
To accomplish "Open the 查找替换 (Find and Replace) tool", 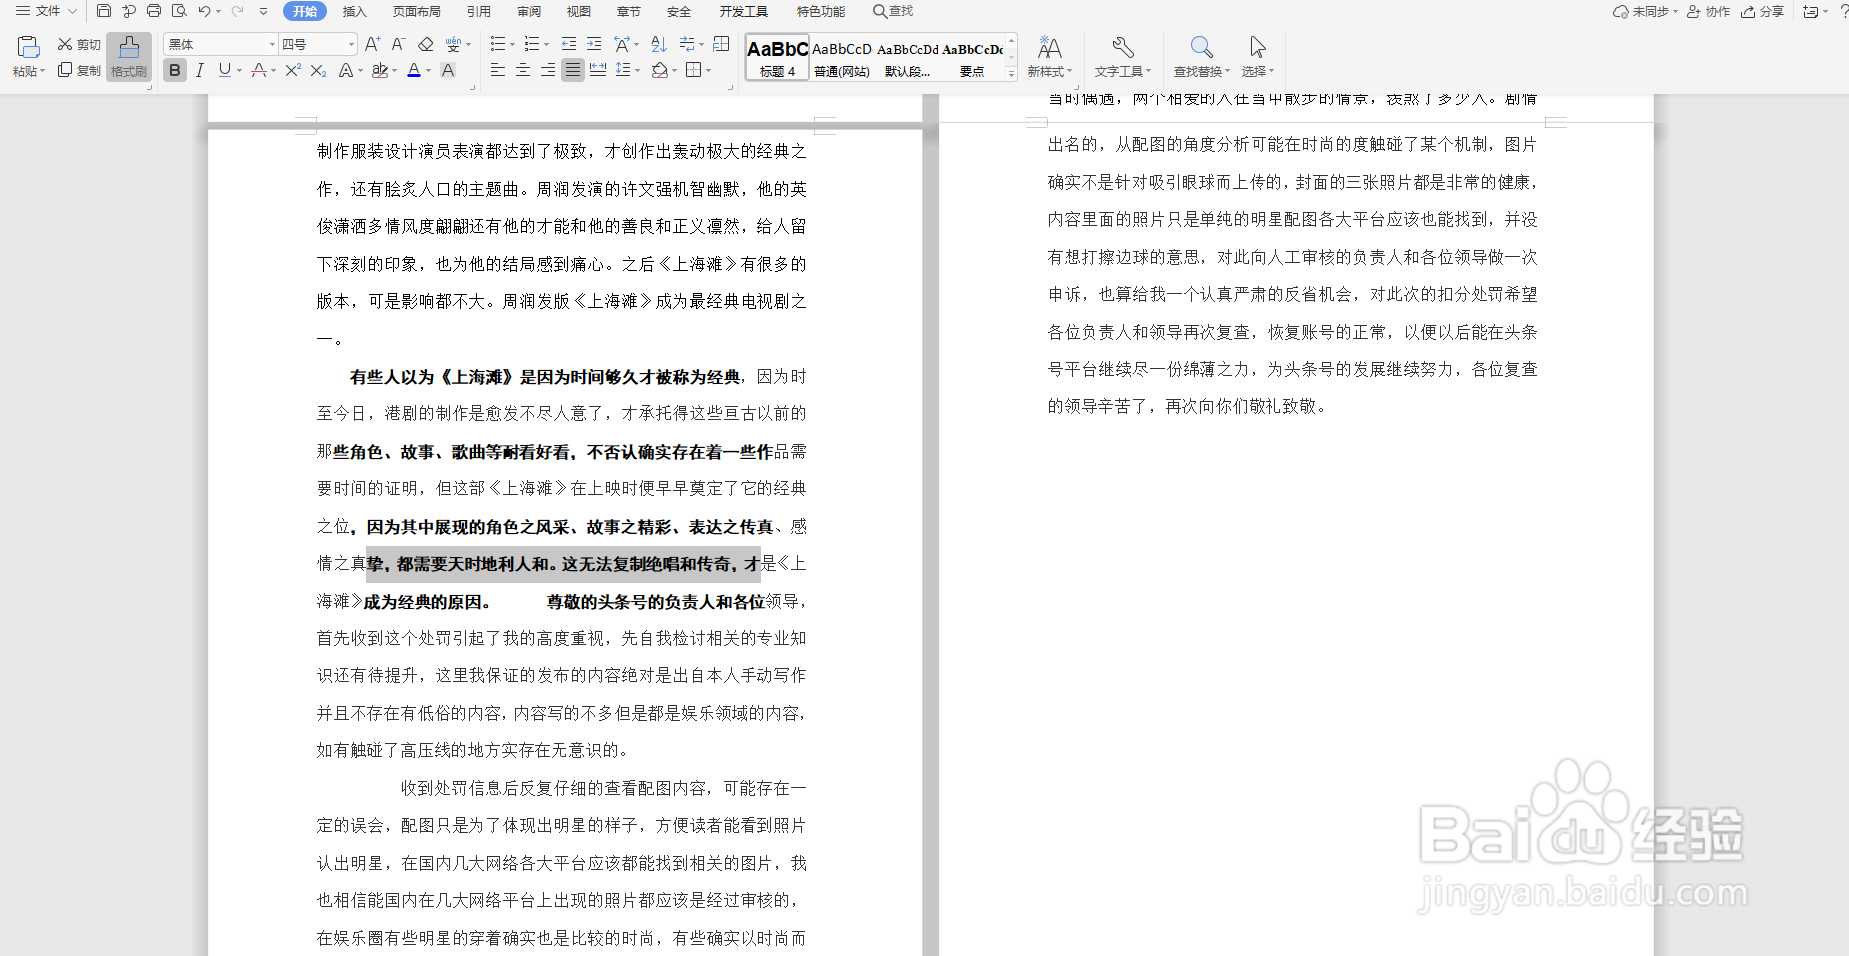I will click(x=1200, y=57).
